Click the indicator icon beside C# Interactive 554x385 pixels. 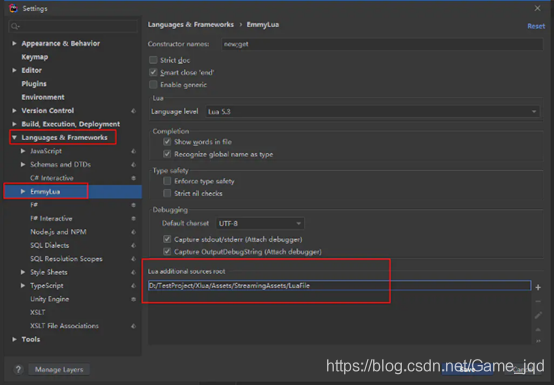134,178
